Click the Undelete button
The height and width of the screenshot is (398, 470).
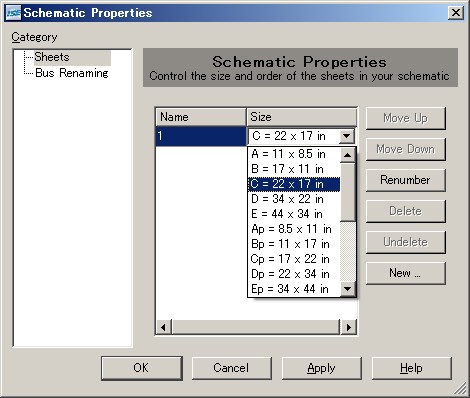pos(406,242)
